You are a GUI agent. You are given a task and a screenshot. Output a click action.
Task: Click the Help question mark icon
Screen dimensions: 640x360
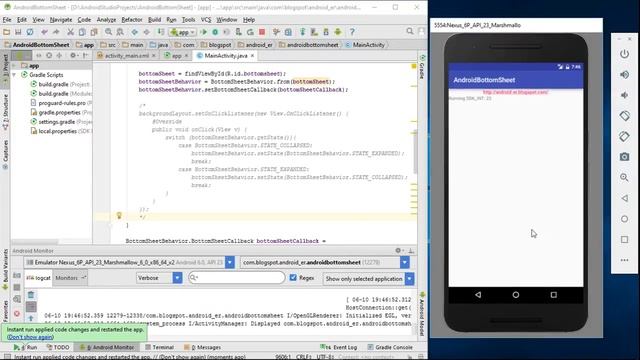[x=352, y=32]
